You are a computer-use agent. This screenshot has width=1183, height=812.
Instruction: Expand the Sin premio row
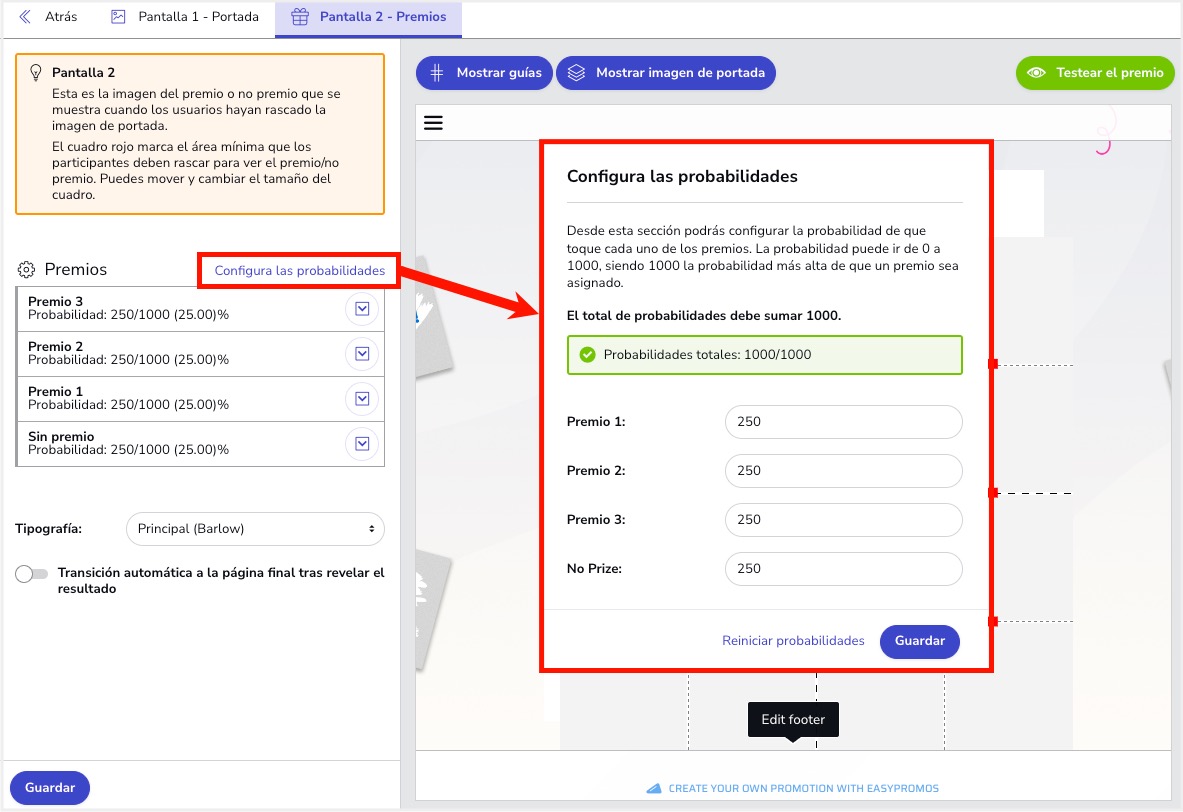(362, 444)
